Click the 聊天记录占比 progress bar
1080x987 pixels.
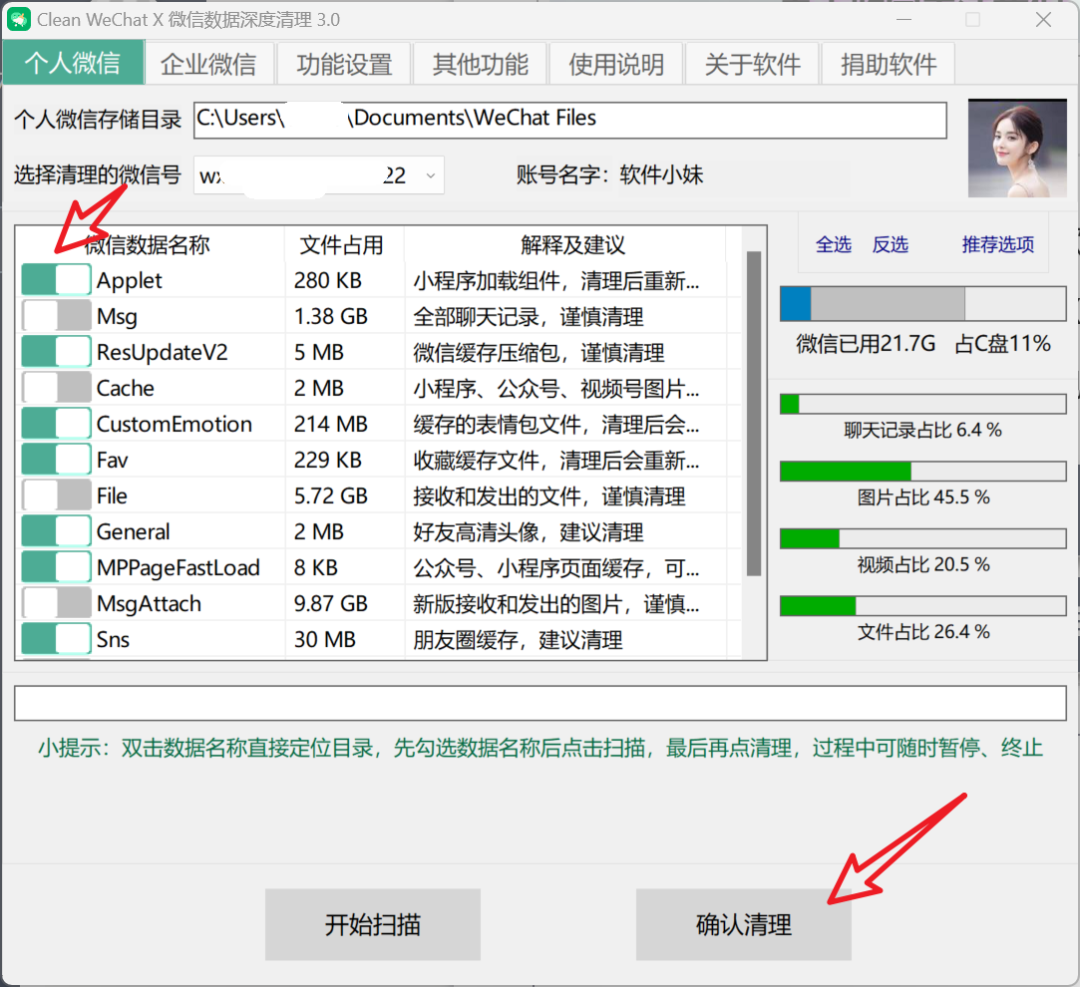[x=923, y=404]
